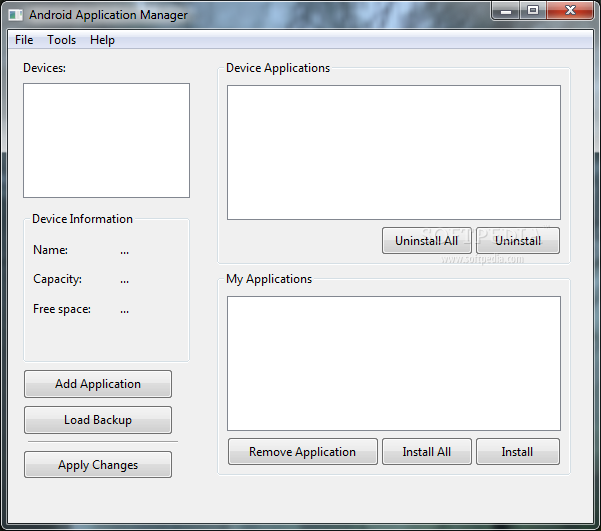This screenshot has height=531, width=601.
Task: Select the My Applications list box
Action: (394, 363)
